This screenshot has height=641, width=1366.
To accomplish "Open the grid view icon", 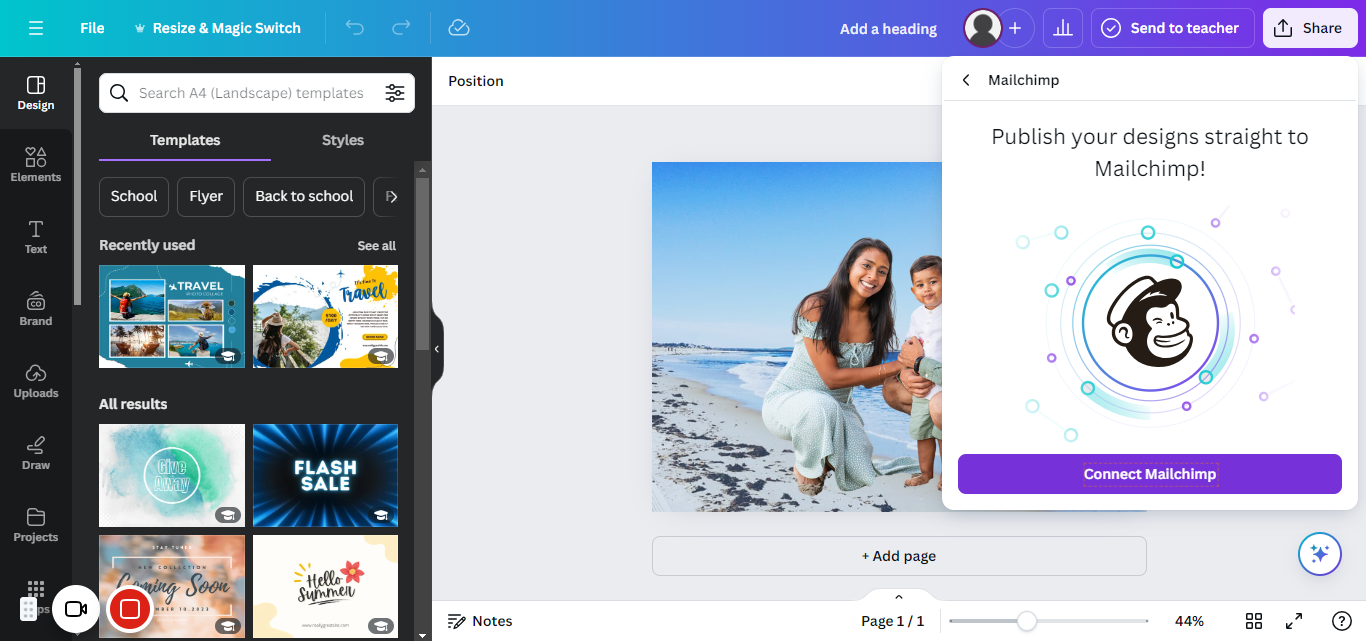I will point(1254,621).
